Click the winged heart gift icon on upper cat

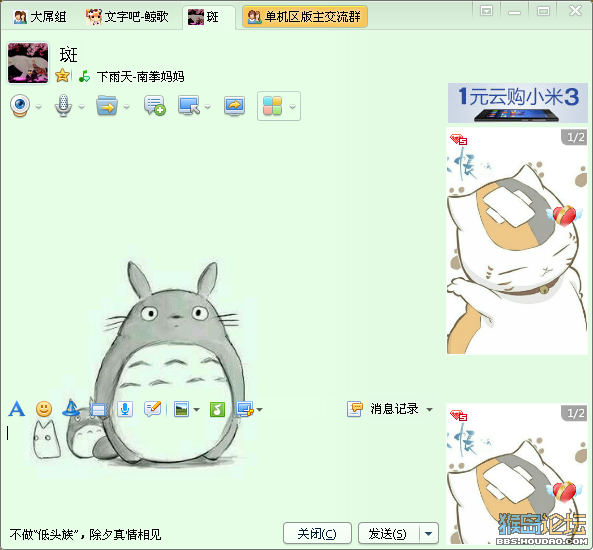(564, 216)
